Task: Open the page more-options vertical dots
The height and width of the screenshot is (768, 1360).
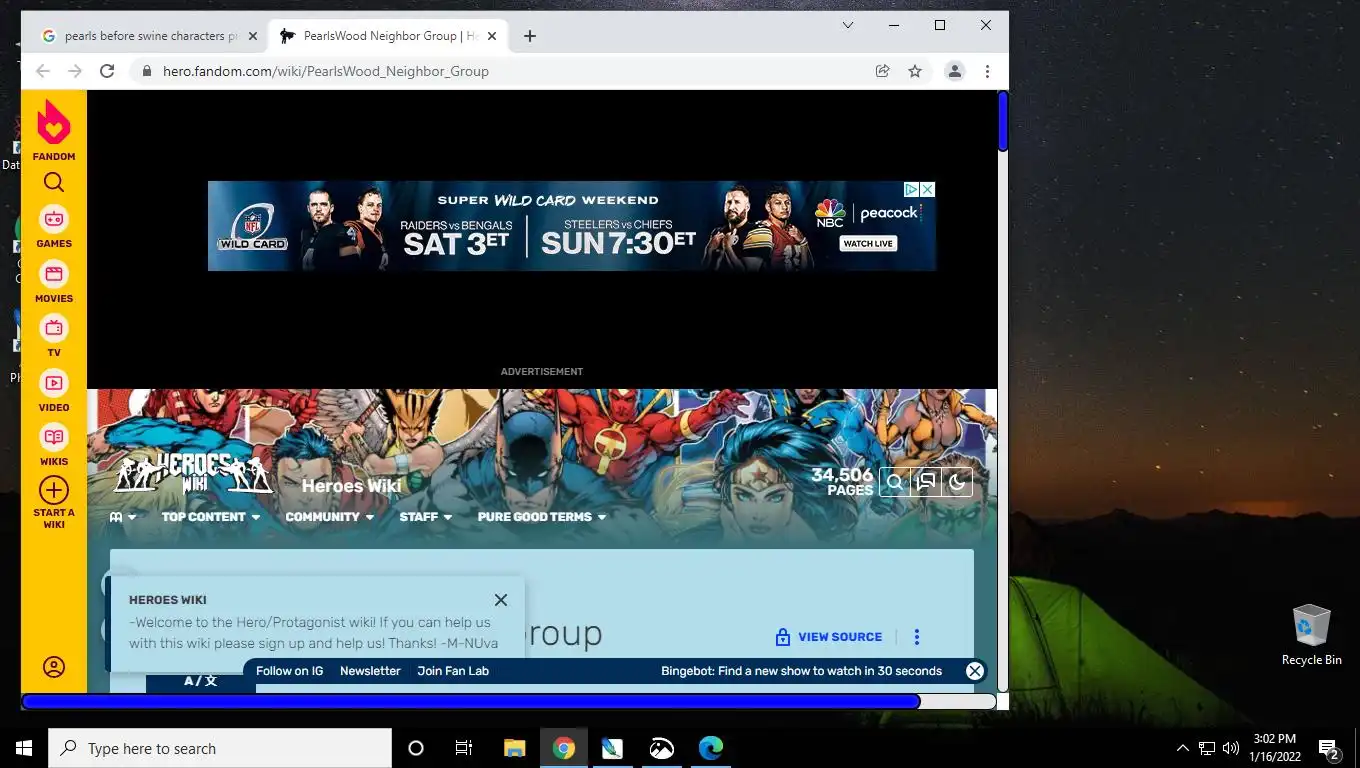Action: click(x=917, y=637)
